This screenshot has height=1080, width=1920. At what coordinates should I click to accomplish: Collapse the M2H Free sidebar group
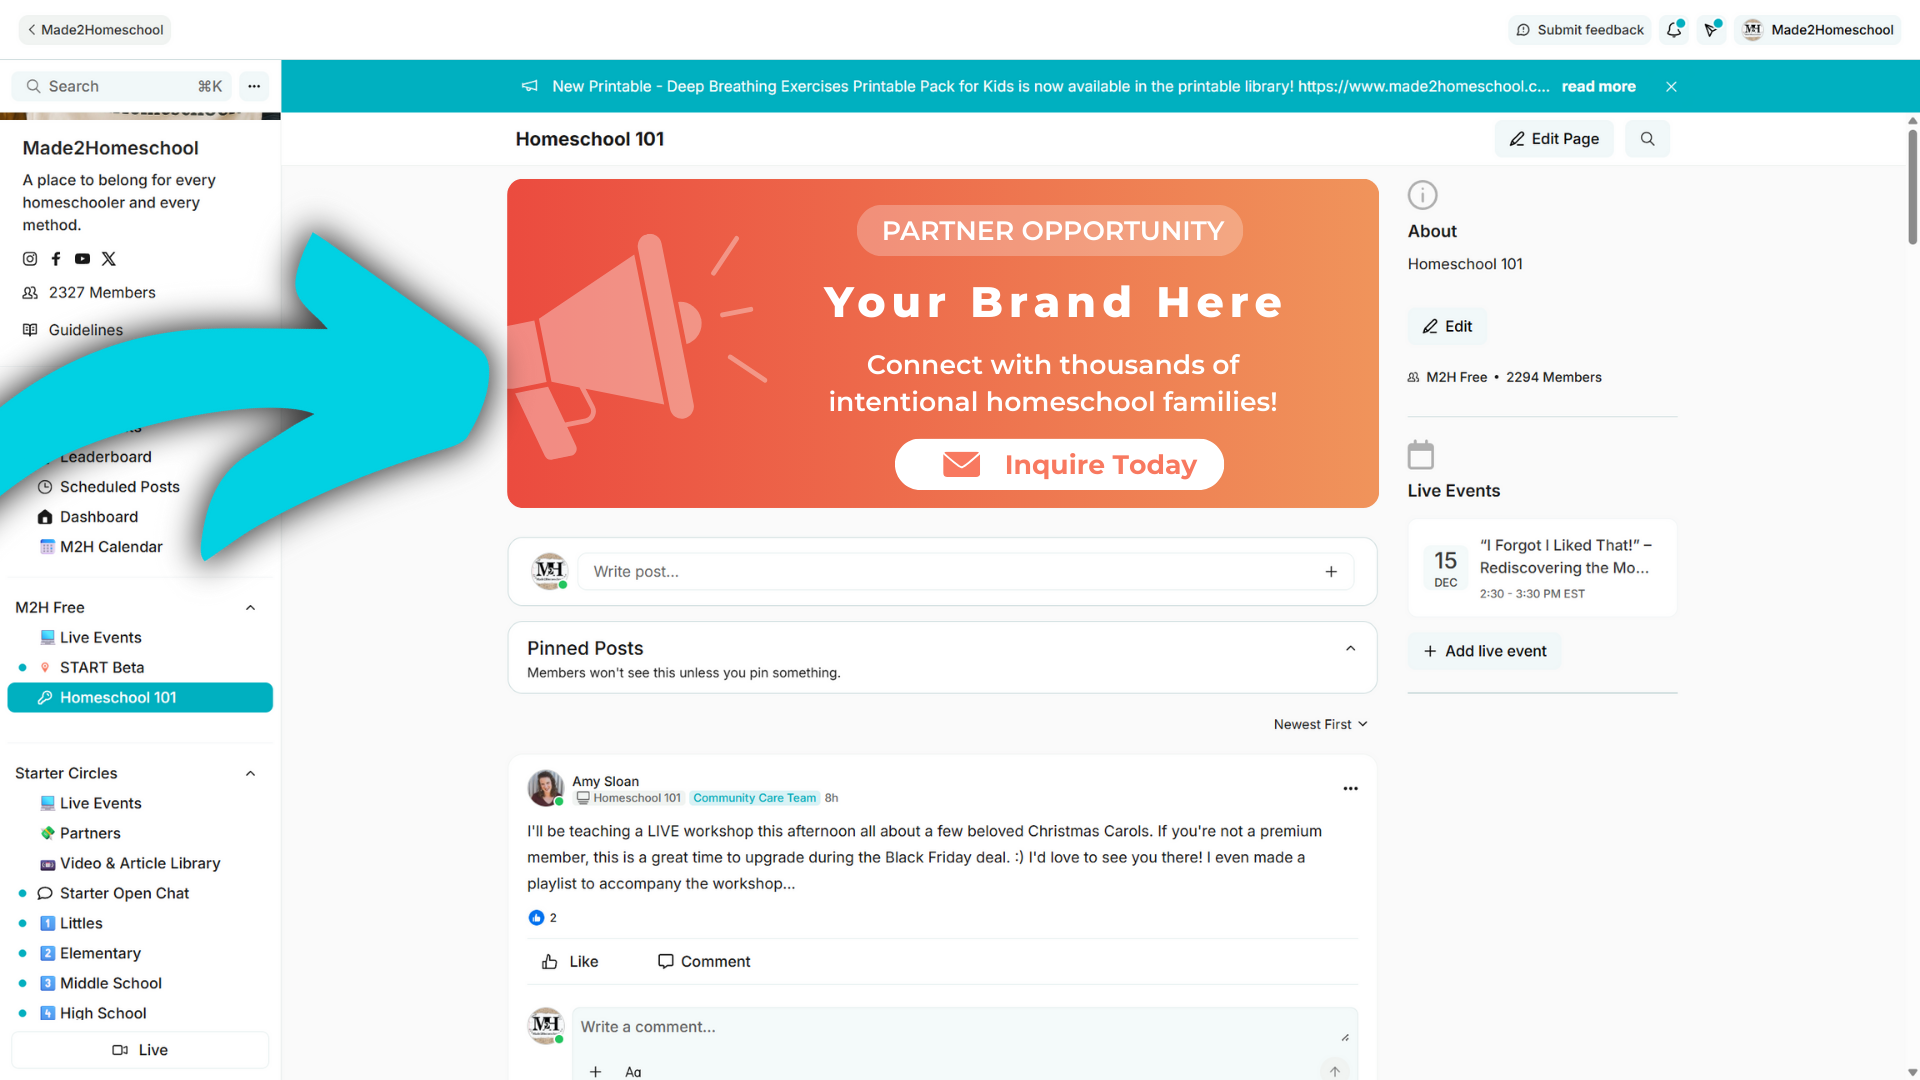click(x=250, y=608)
